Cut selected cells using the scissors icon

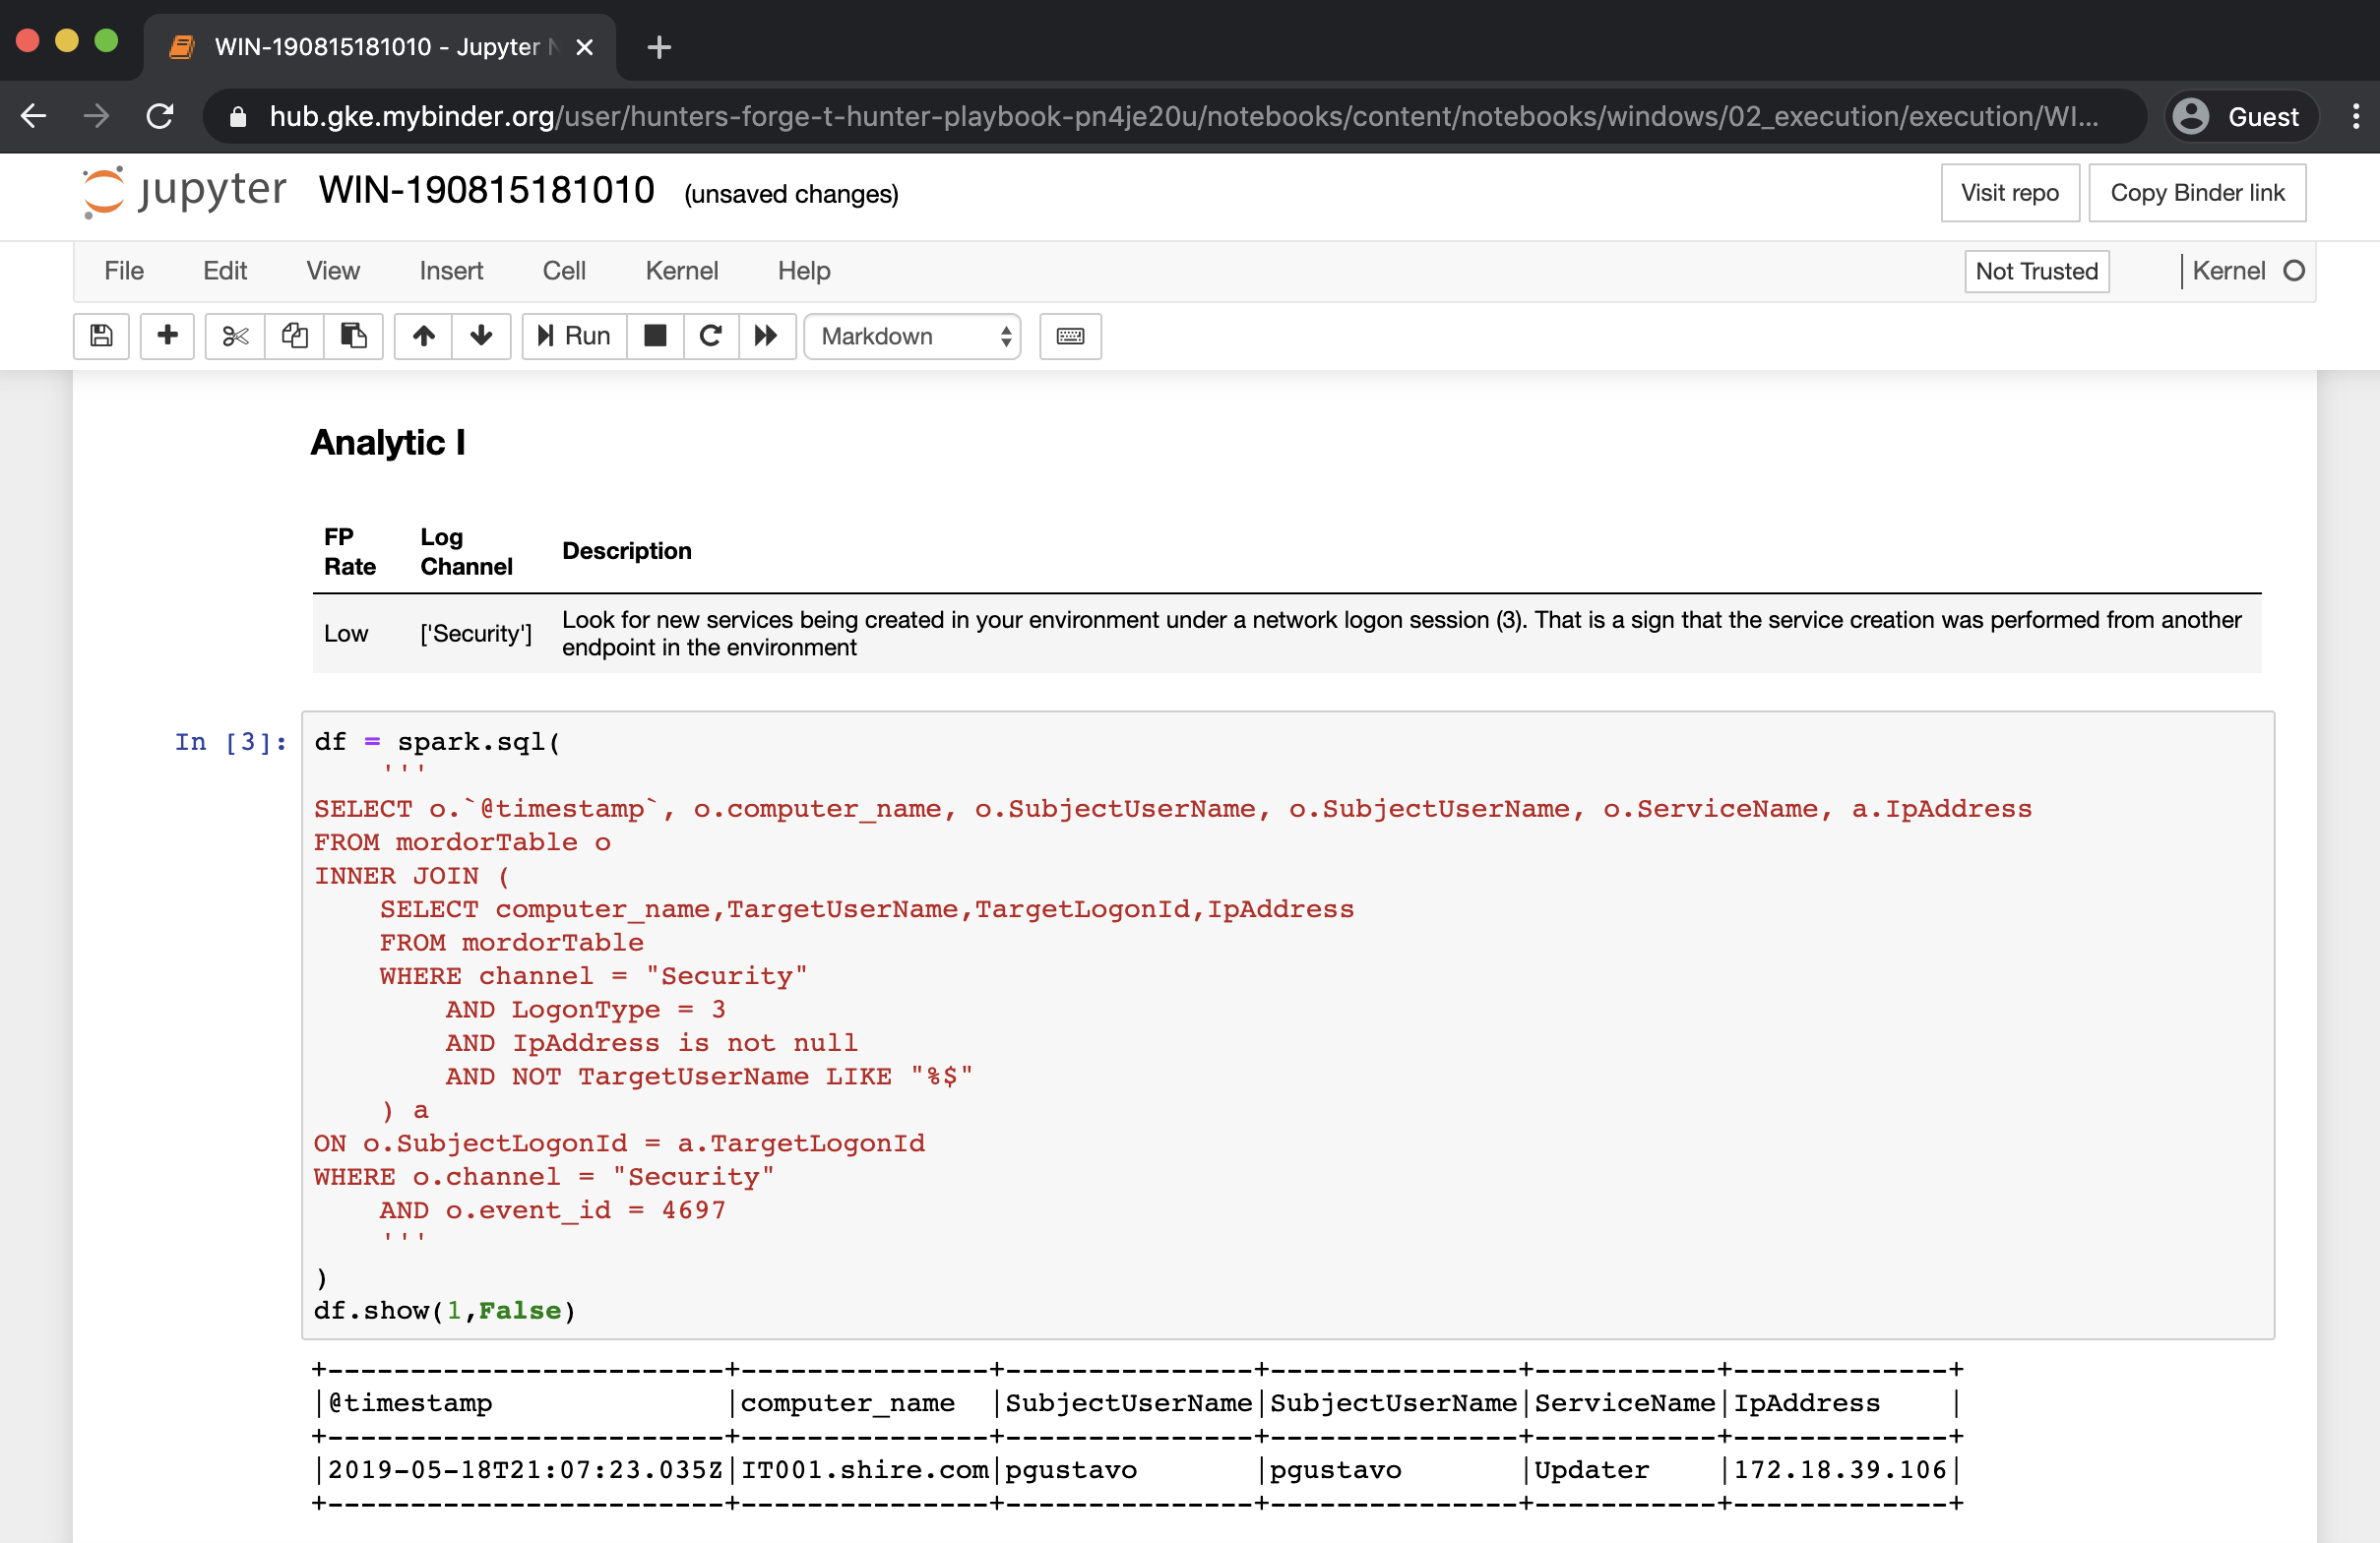[235, 336]
